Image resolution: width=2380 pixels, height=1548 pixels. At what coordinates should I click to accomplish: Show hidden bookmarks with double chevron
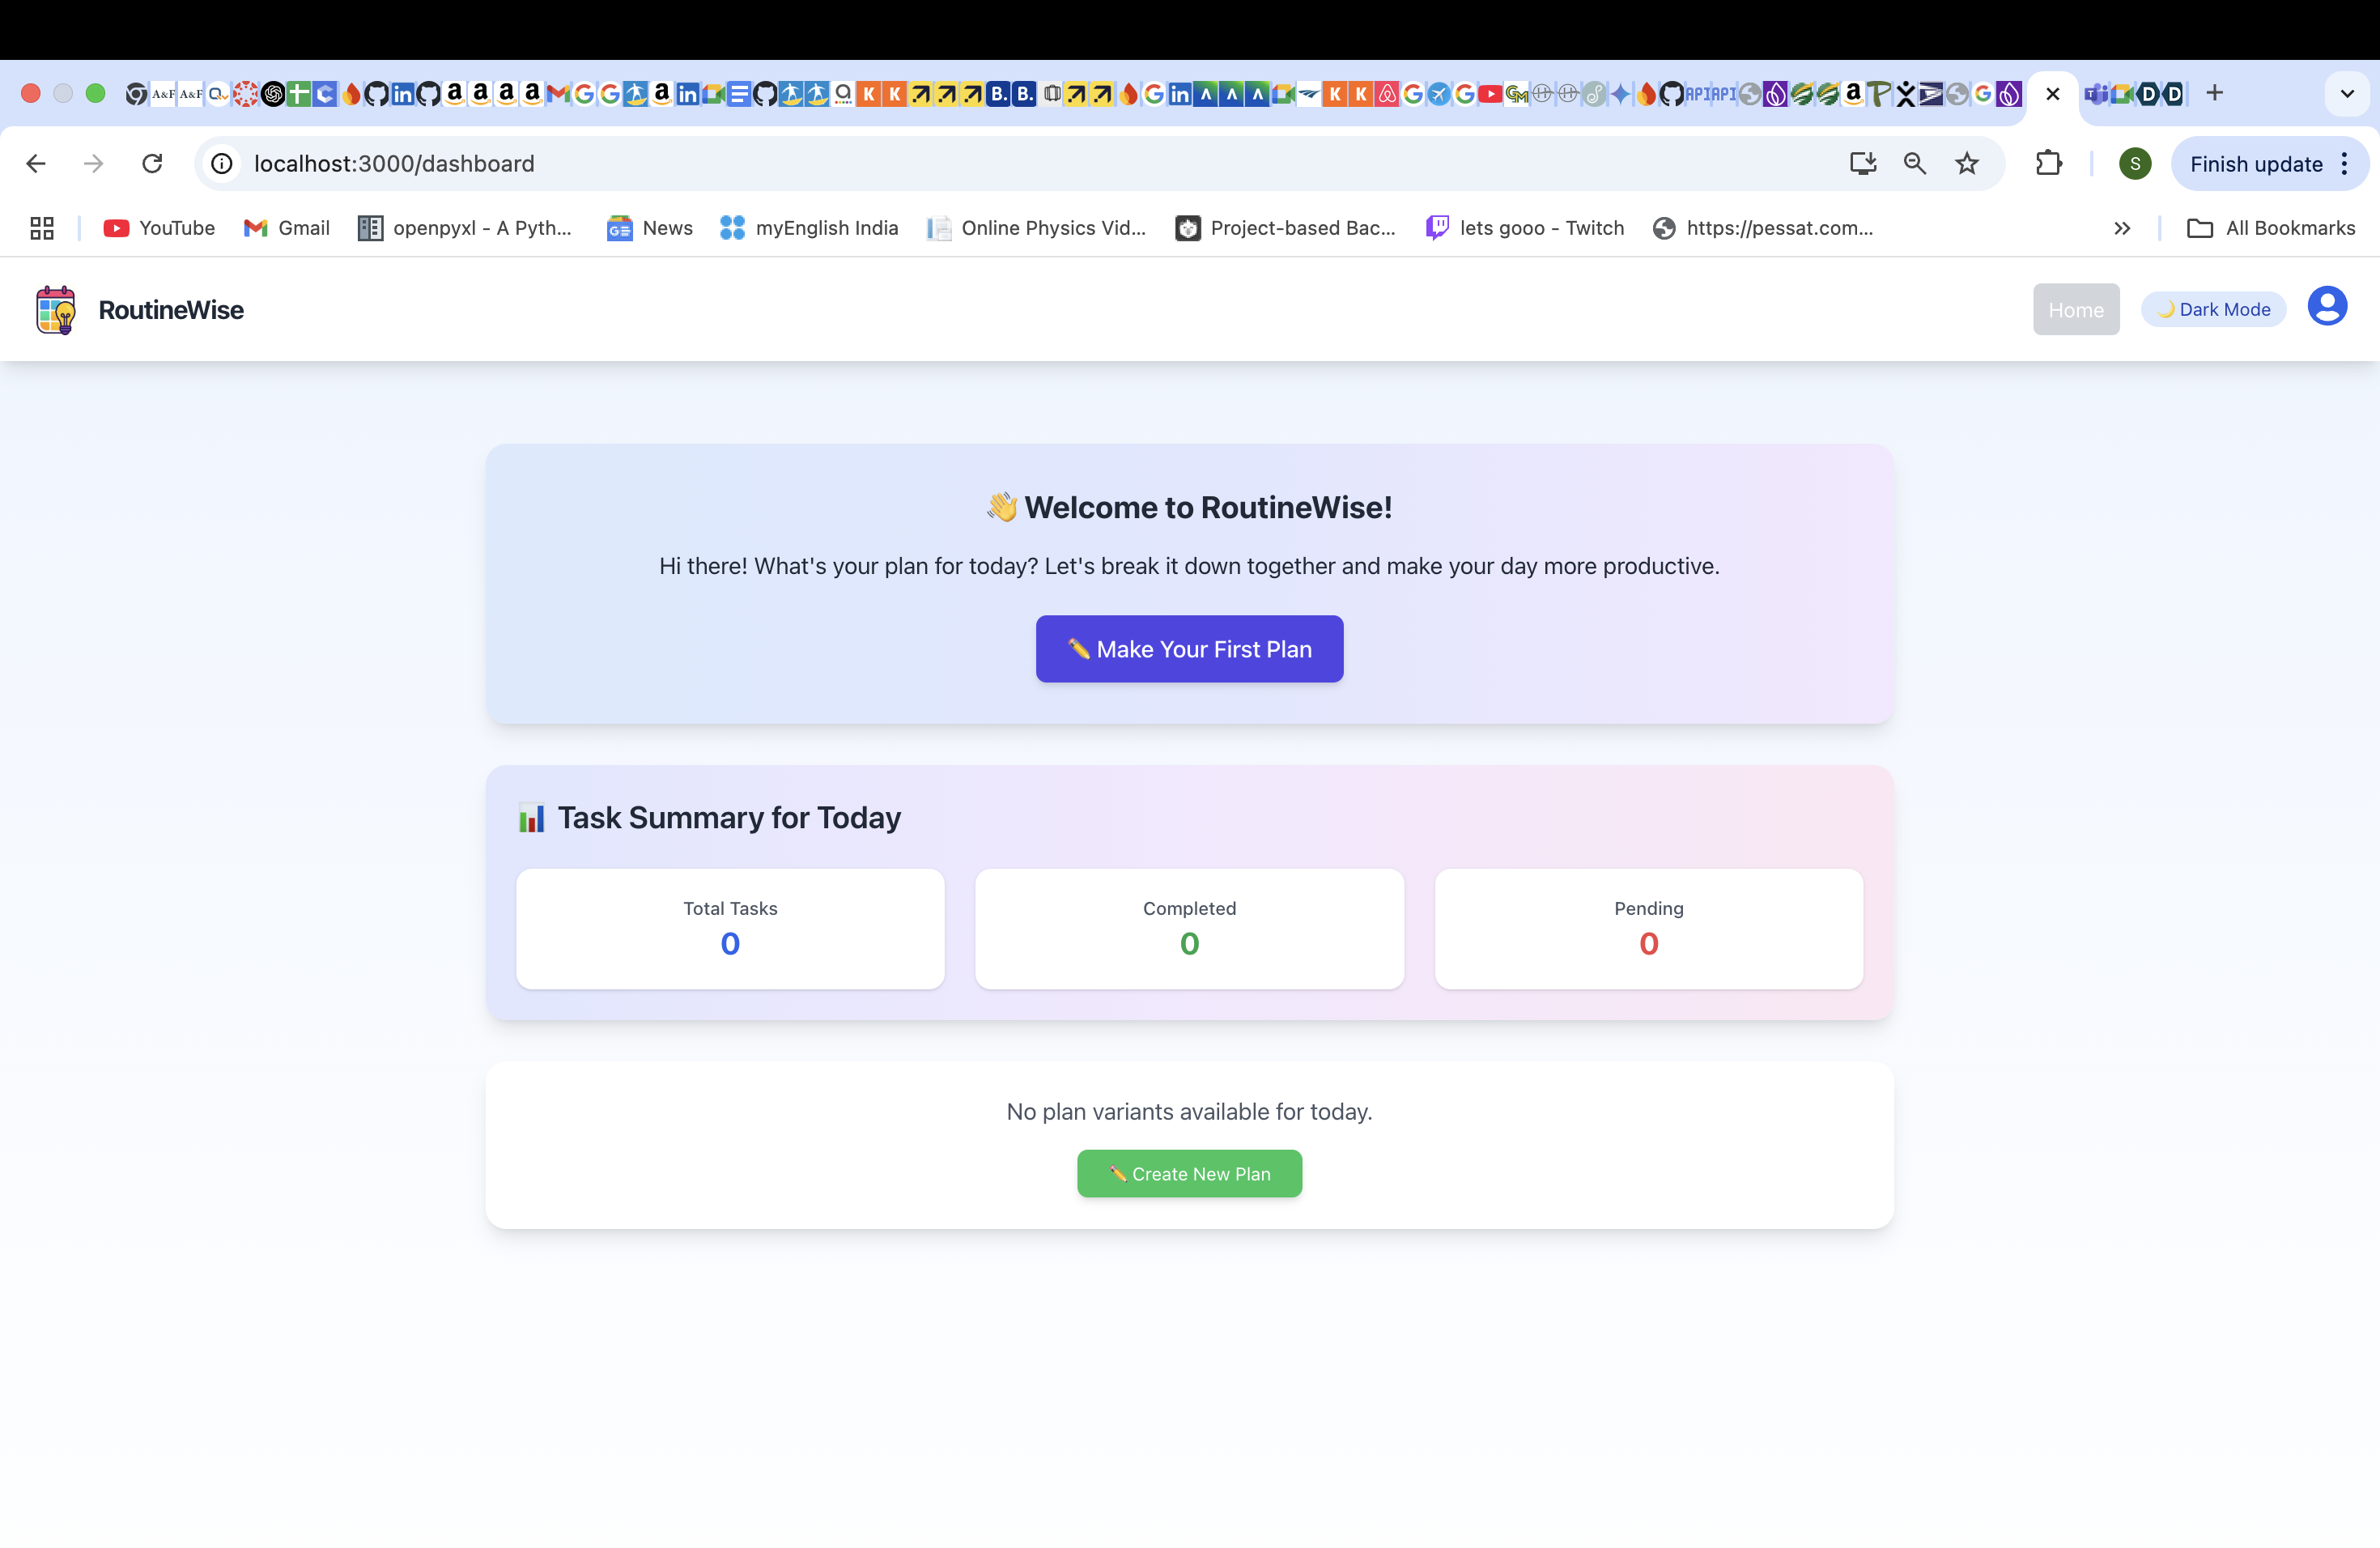(2122, 229)
